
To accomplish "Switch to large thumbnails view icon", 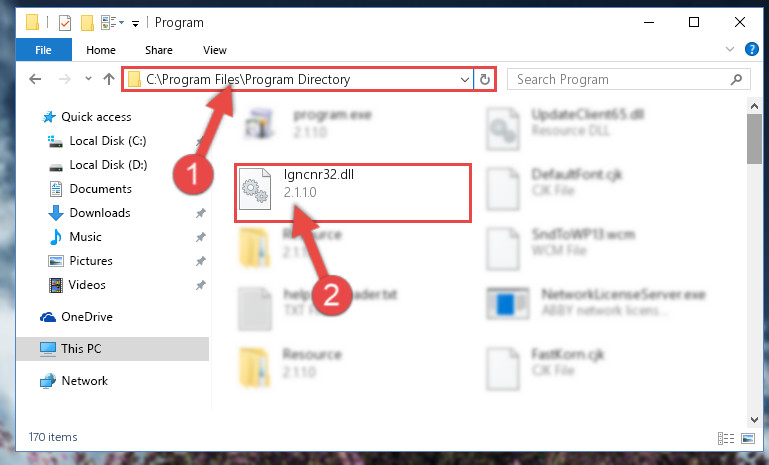I will click(x=748, y=438).
